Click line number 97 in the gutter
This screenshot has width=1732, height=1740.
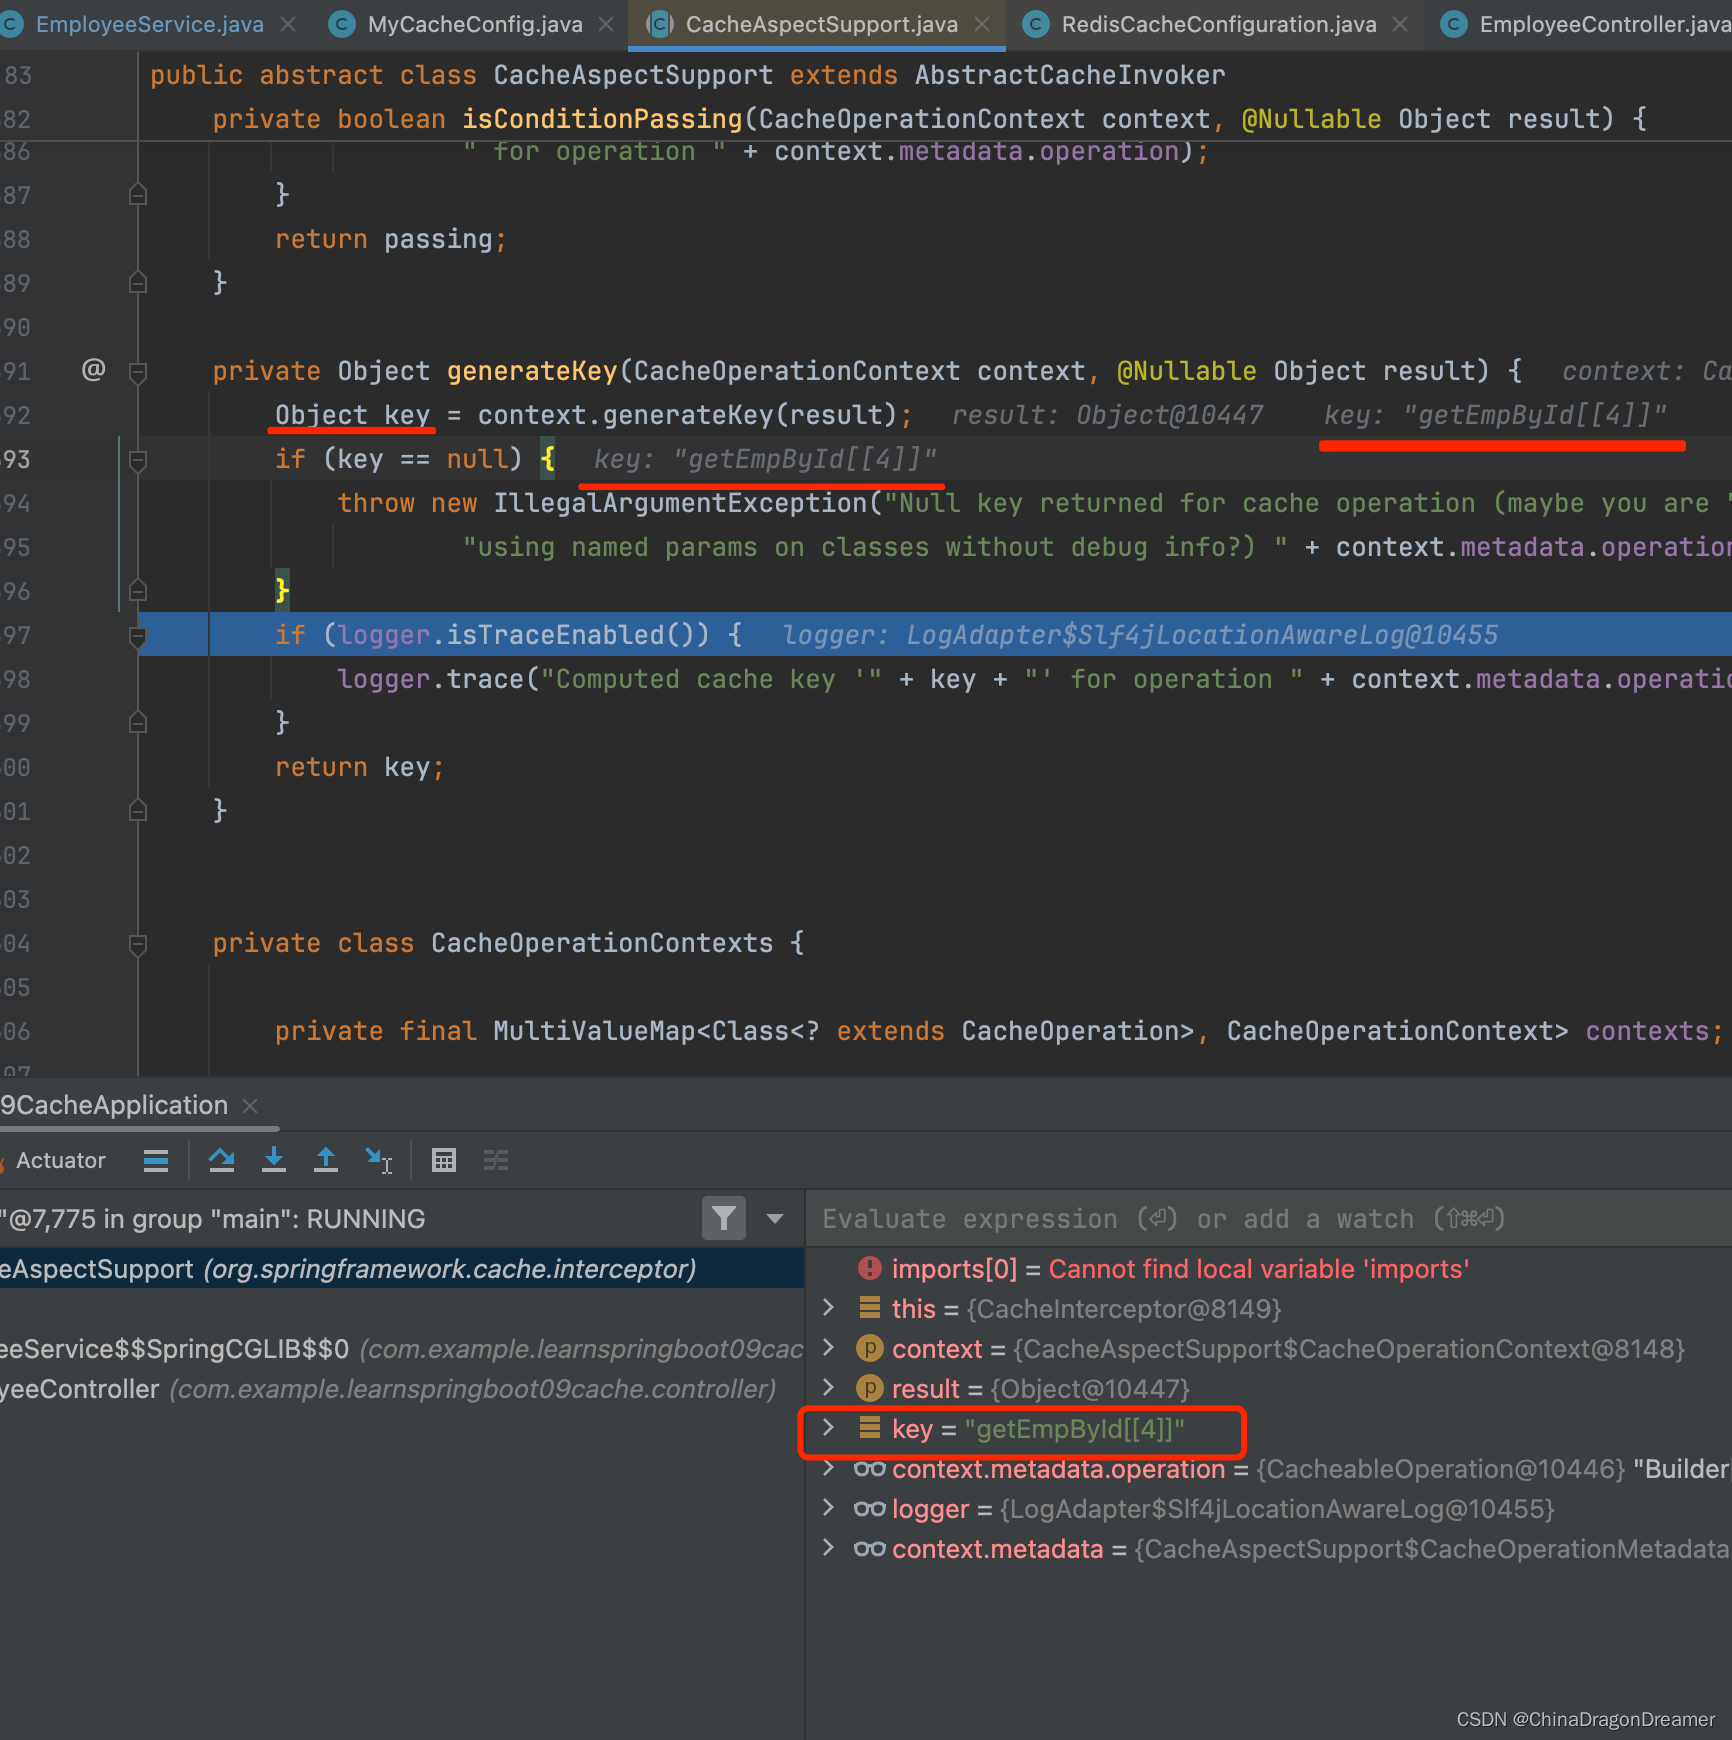pos(16,635)
